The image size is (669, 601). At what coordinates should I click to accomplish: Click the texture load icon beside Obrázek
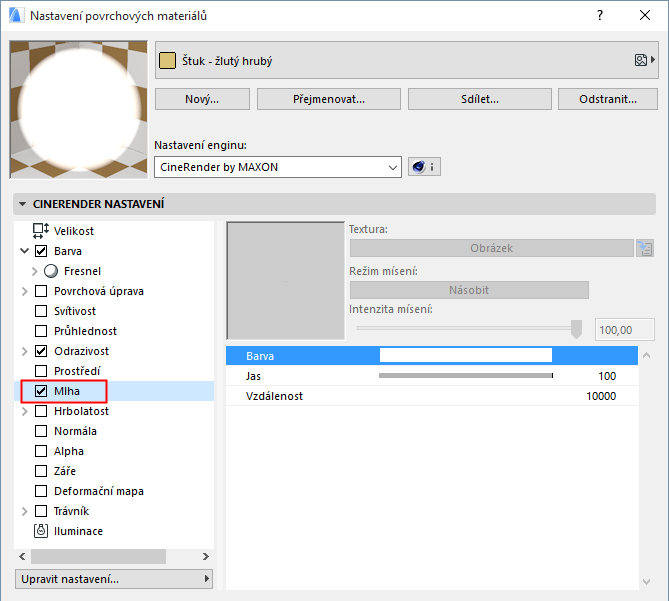[x=645, y=248]
